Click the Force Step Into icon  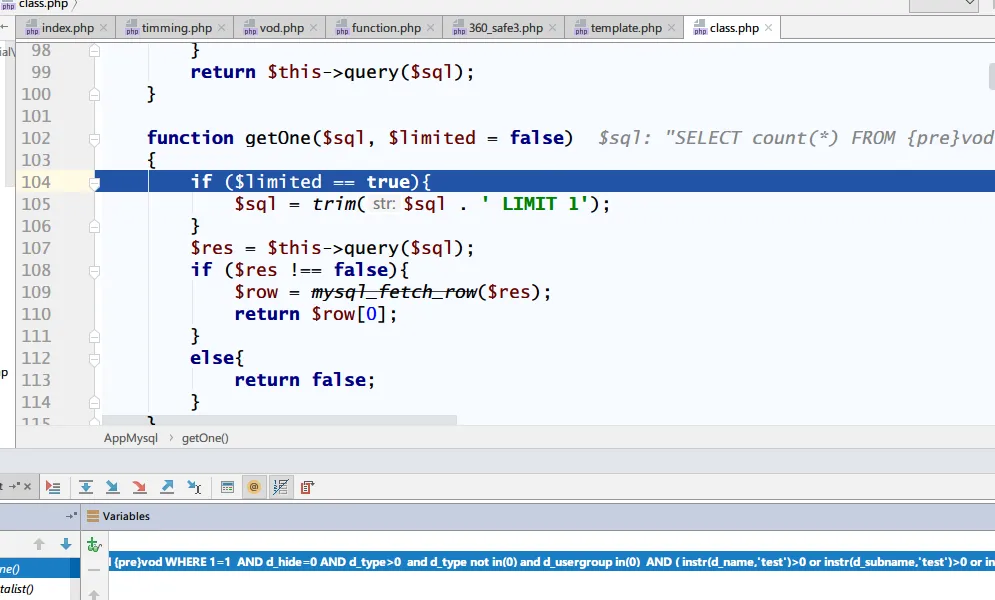(140, 487)
